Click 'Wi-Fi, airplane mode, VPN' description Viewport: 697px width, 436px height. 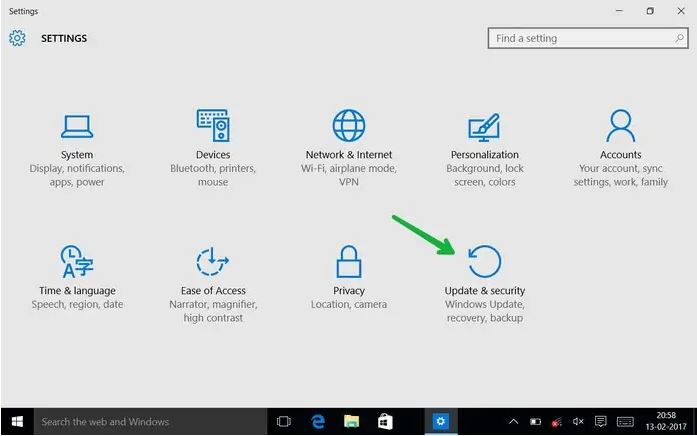pos(349,175)
